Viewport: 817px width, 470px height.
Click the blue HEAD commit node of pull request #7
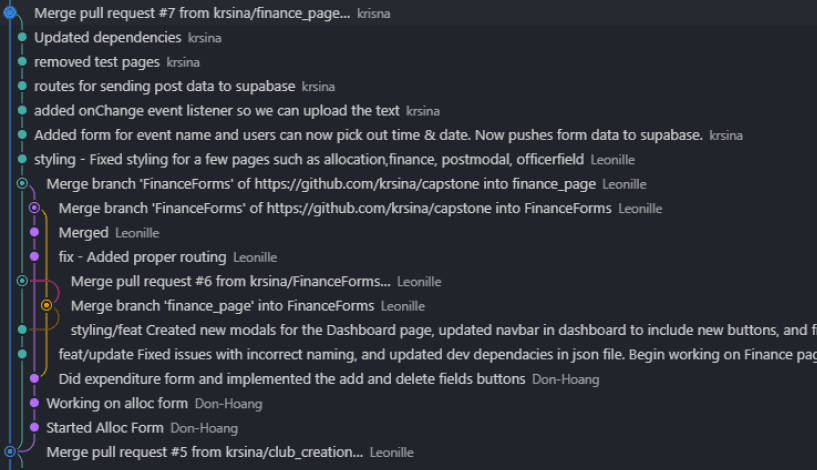10,12
